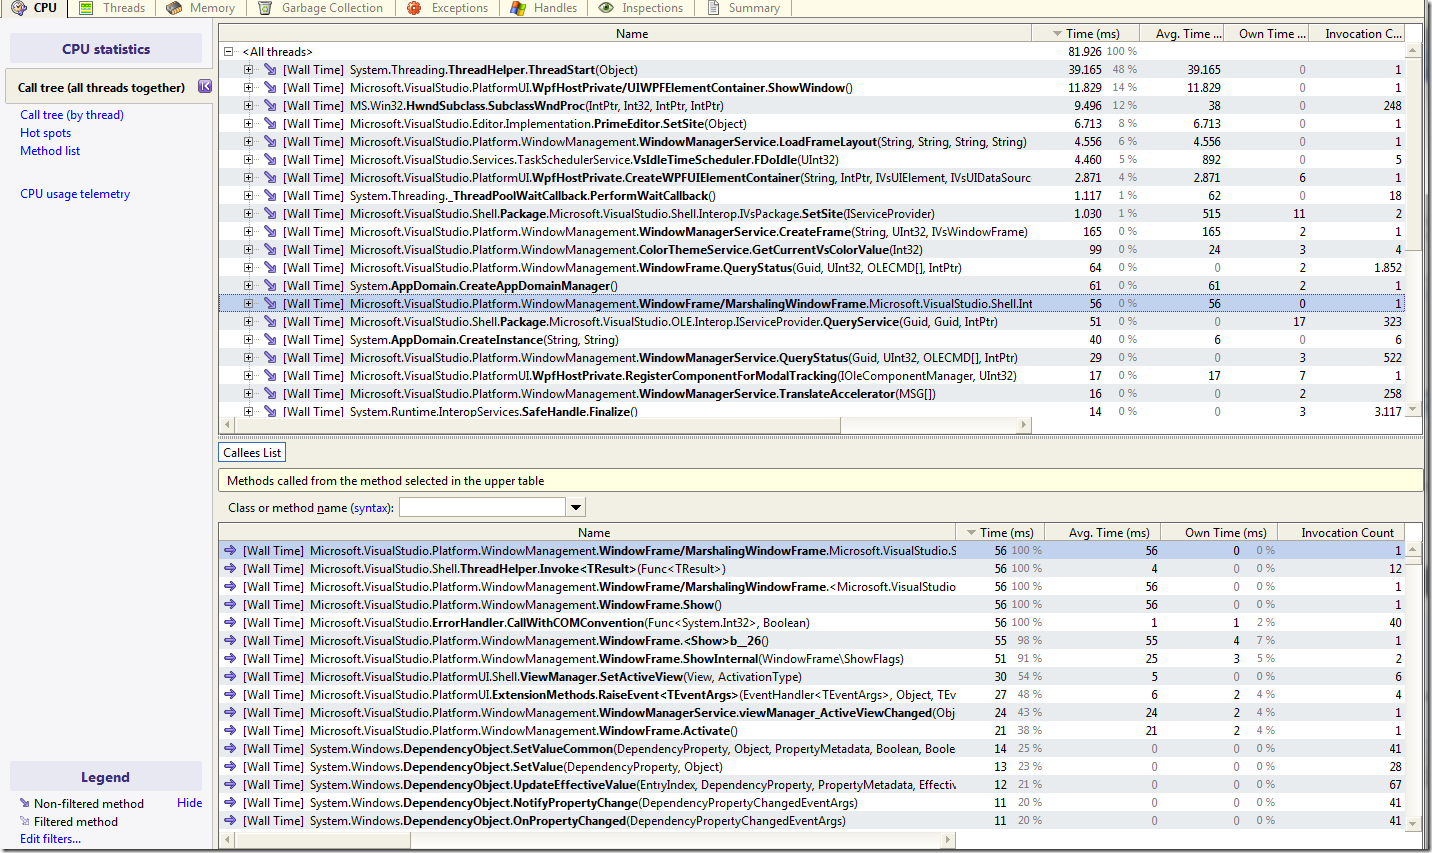Click the method icon on the AppDomain.CreateInstance row
Screen dimensions: 1432x853
[270, 340]
